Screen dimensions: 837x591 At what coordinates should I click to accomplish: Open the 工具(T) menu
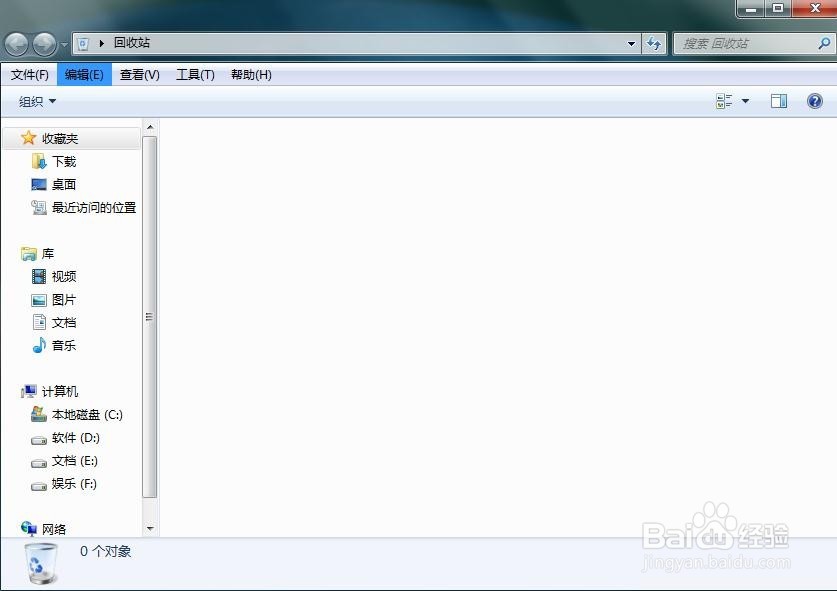tap(195, 75)
